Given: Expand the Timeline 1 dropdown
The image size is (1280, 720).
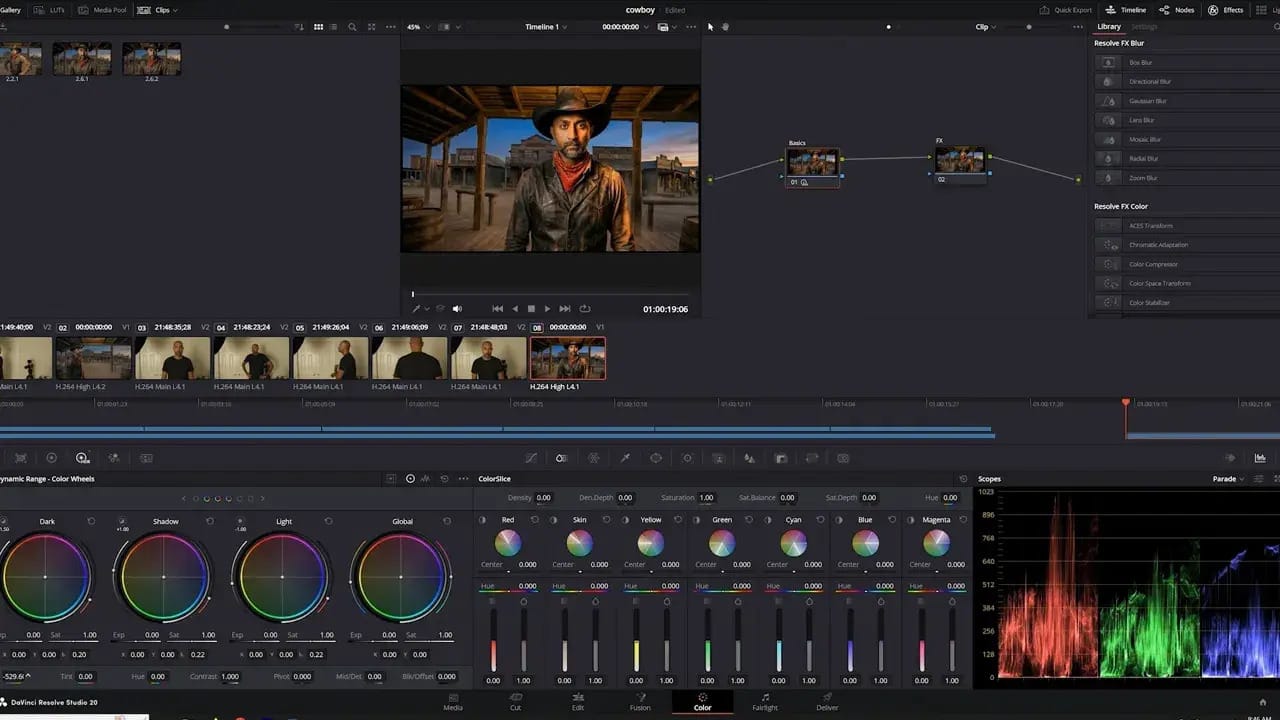Looking at the screenshot, I should coord(546,27).
